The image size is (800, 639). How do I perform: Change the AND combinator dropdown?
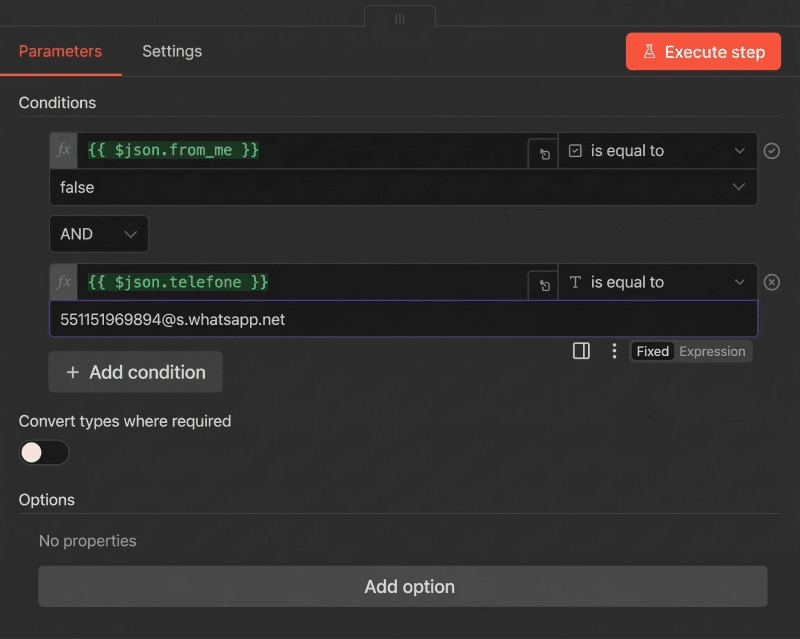(99, 234)
